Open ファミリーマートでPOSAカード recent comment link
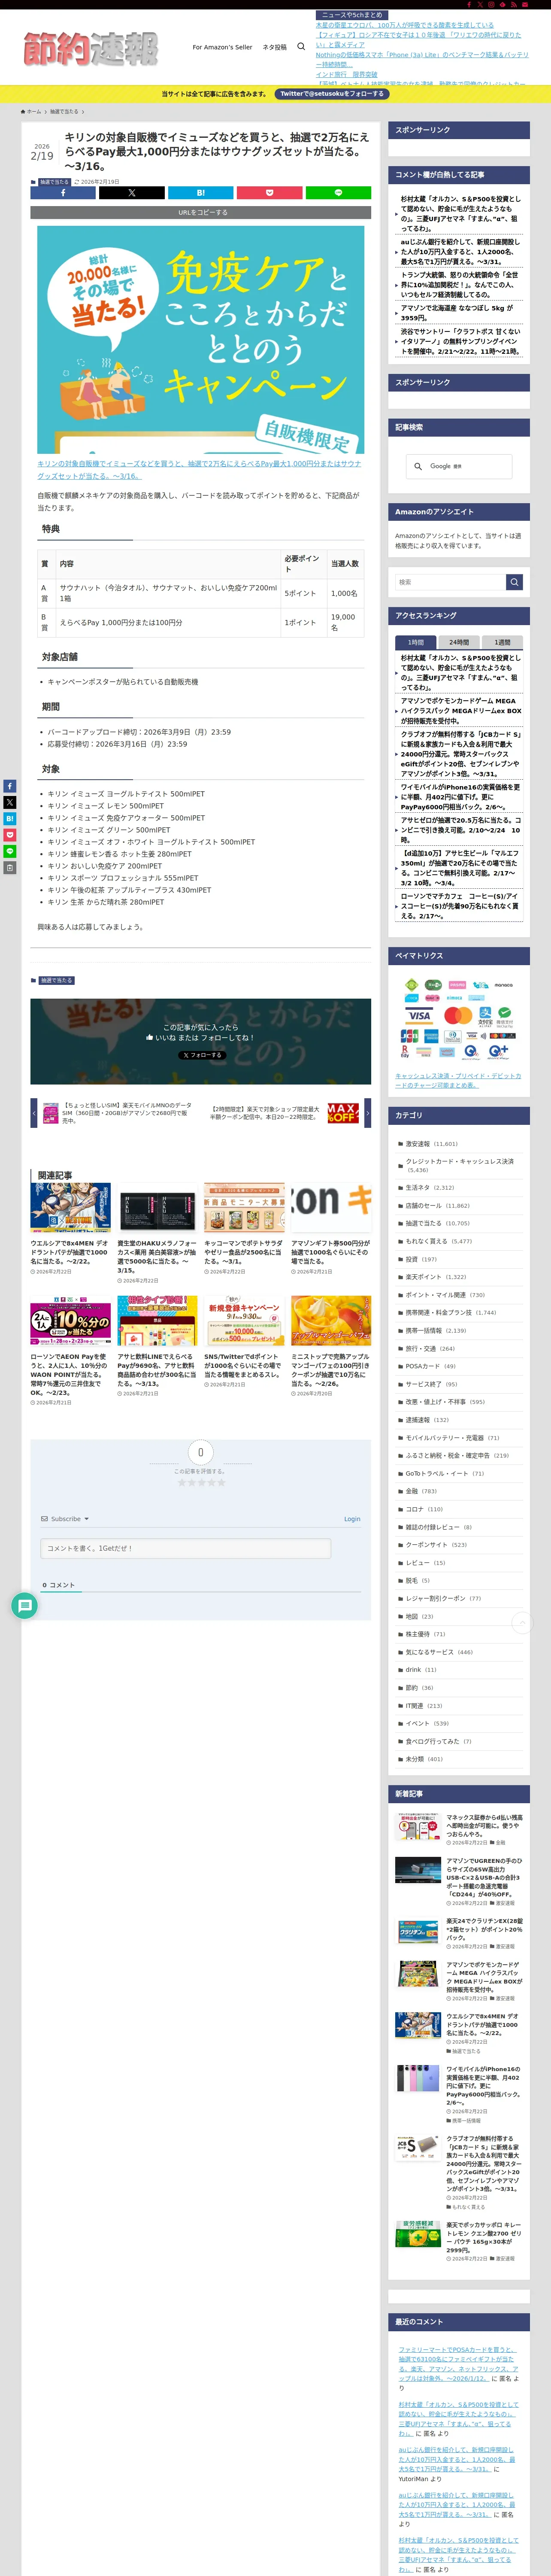 (x=458, y=2364)
